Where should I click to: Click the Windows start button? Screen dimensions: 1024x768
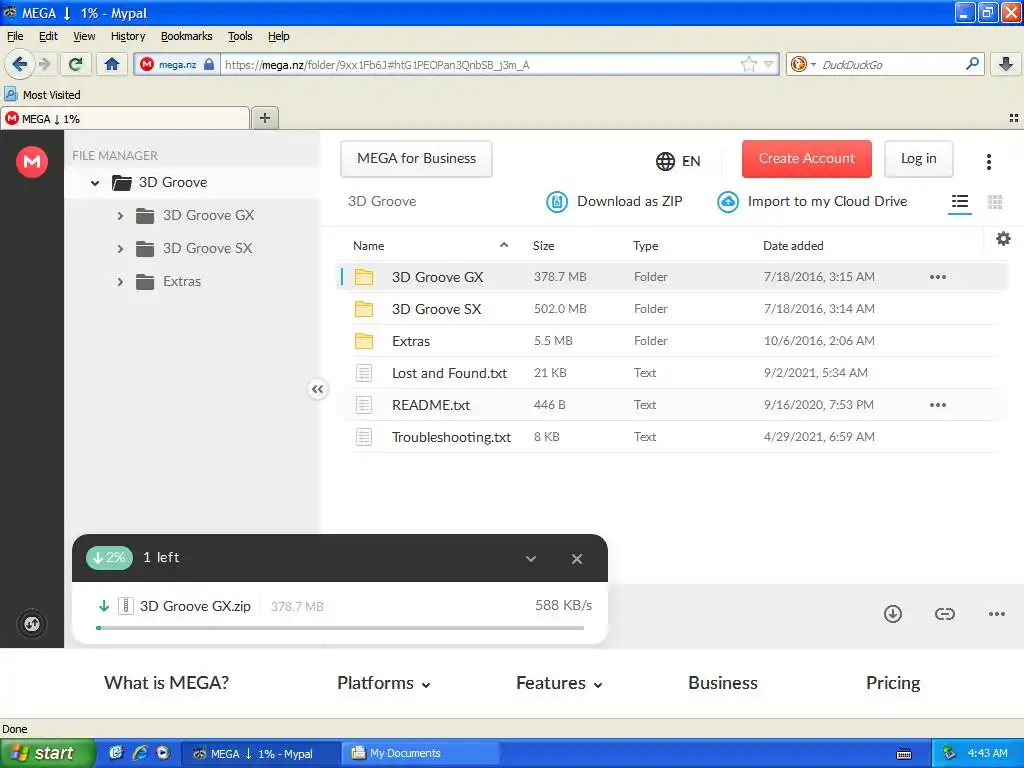pos(47,753)
